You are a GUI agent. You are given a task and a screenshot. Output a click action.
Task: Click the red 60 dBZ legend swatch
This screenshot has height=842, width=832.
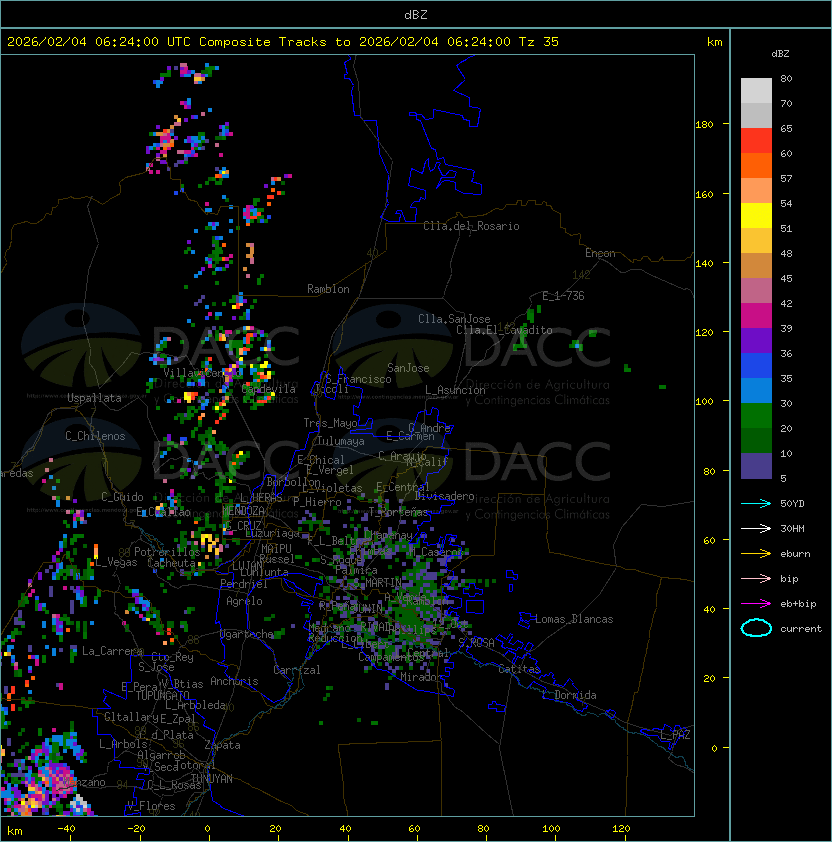[756, 141]
